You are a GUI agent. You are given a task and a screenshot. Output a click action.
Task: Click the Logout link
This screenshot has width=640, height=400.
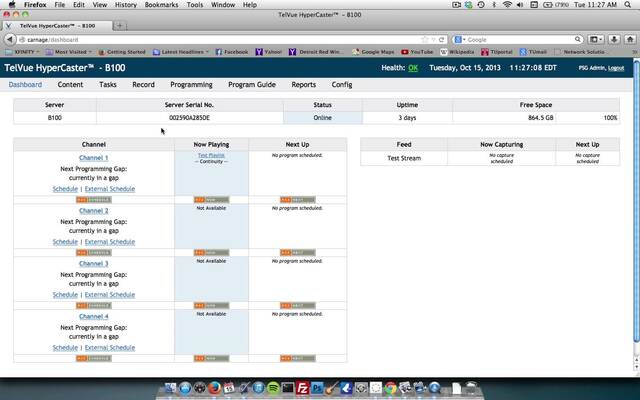point(616,68)
